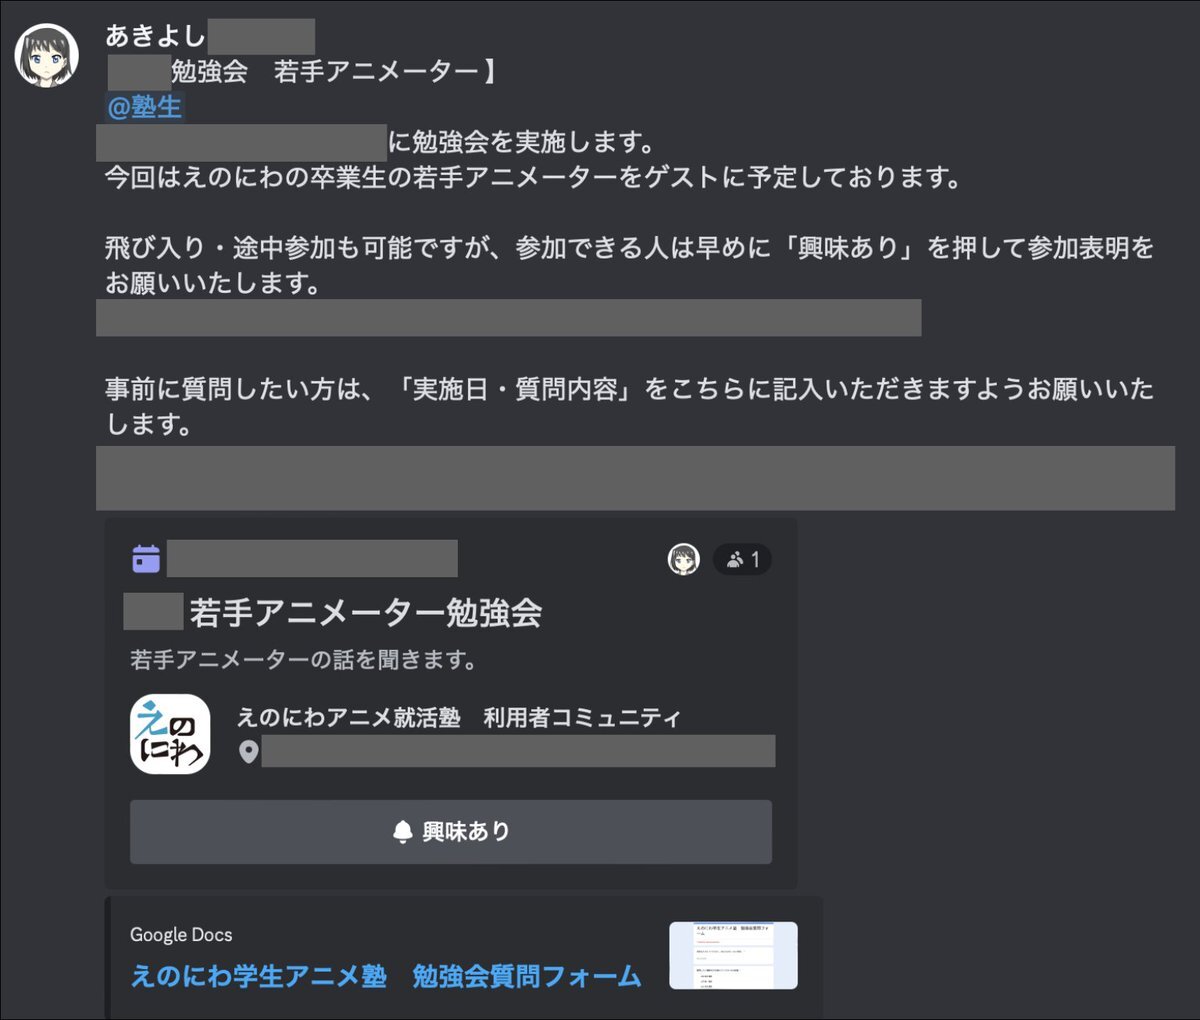Click the bell icon in 興味あり button

click(x=403, y=832)
